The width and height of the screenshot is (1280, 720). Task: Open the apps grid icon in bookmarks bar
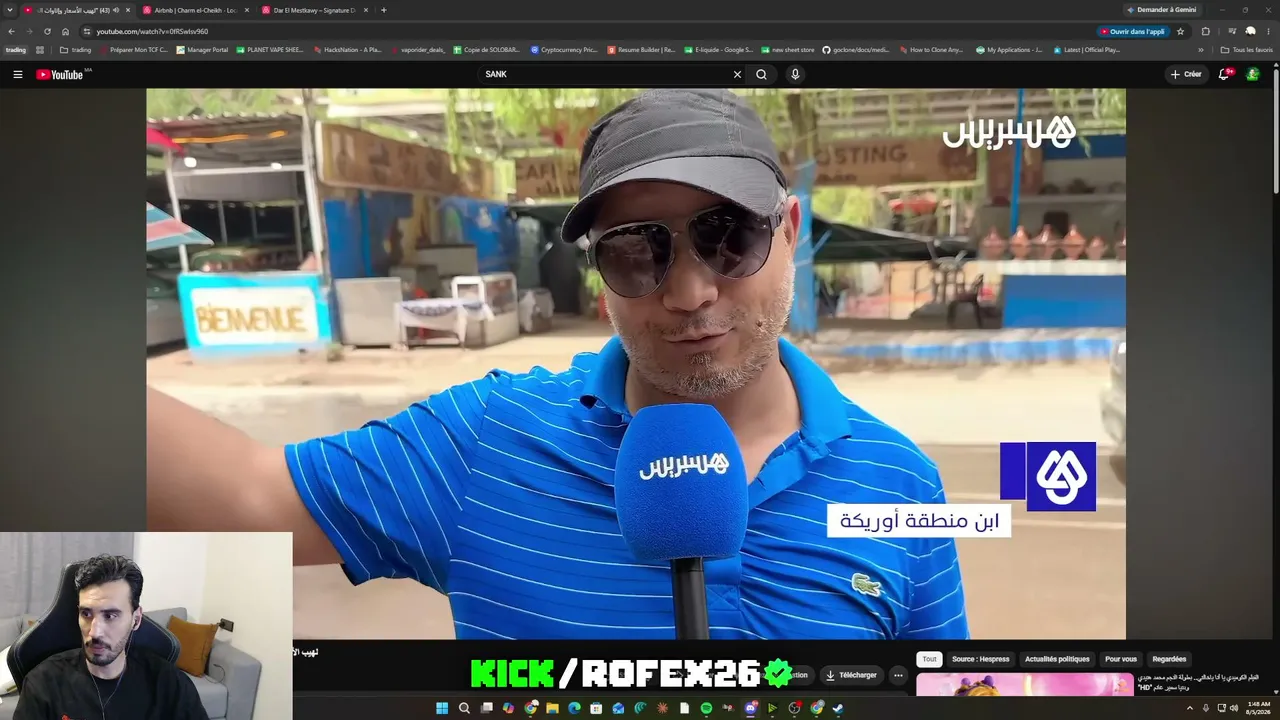pyautogui.click(x=41, y=49)
